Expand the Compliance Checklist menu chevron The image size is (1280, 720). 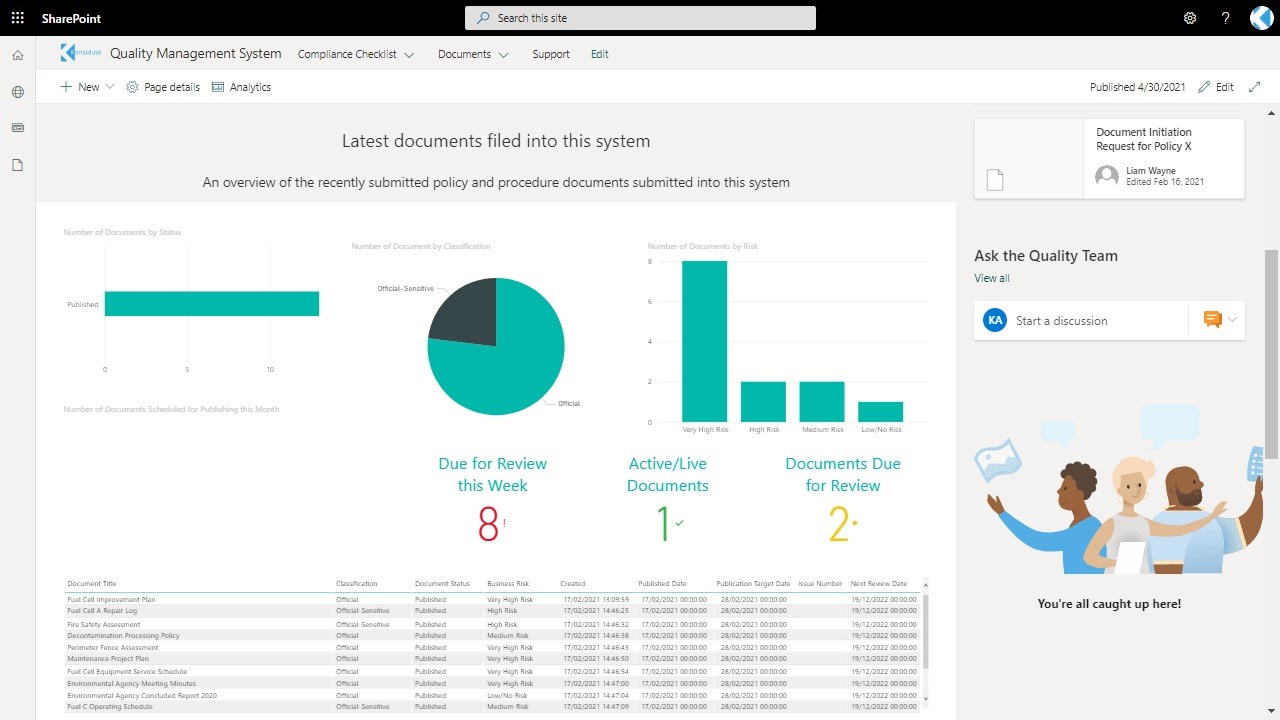coord(409,55)
